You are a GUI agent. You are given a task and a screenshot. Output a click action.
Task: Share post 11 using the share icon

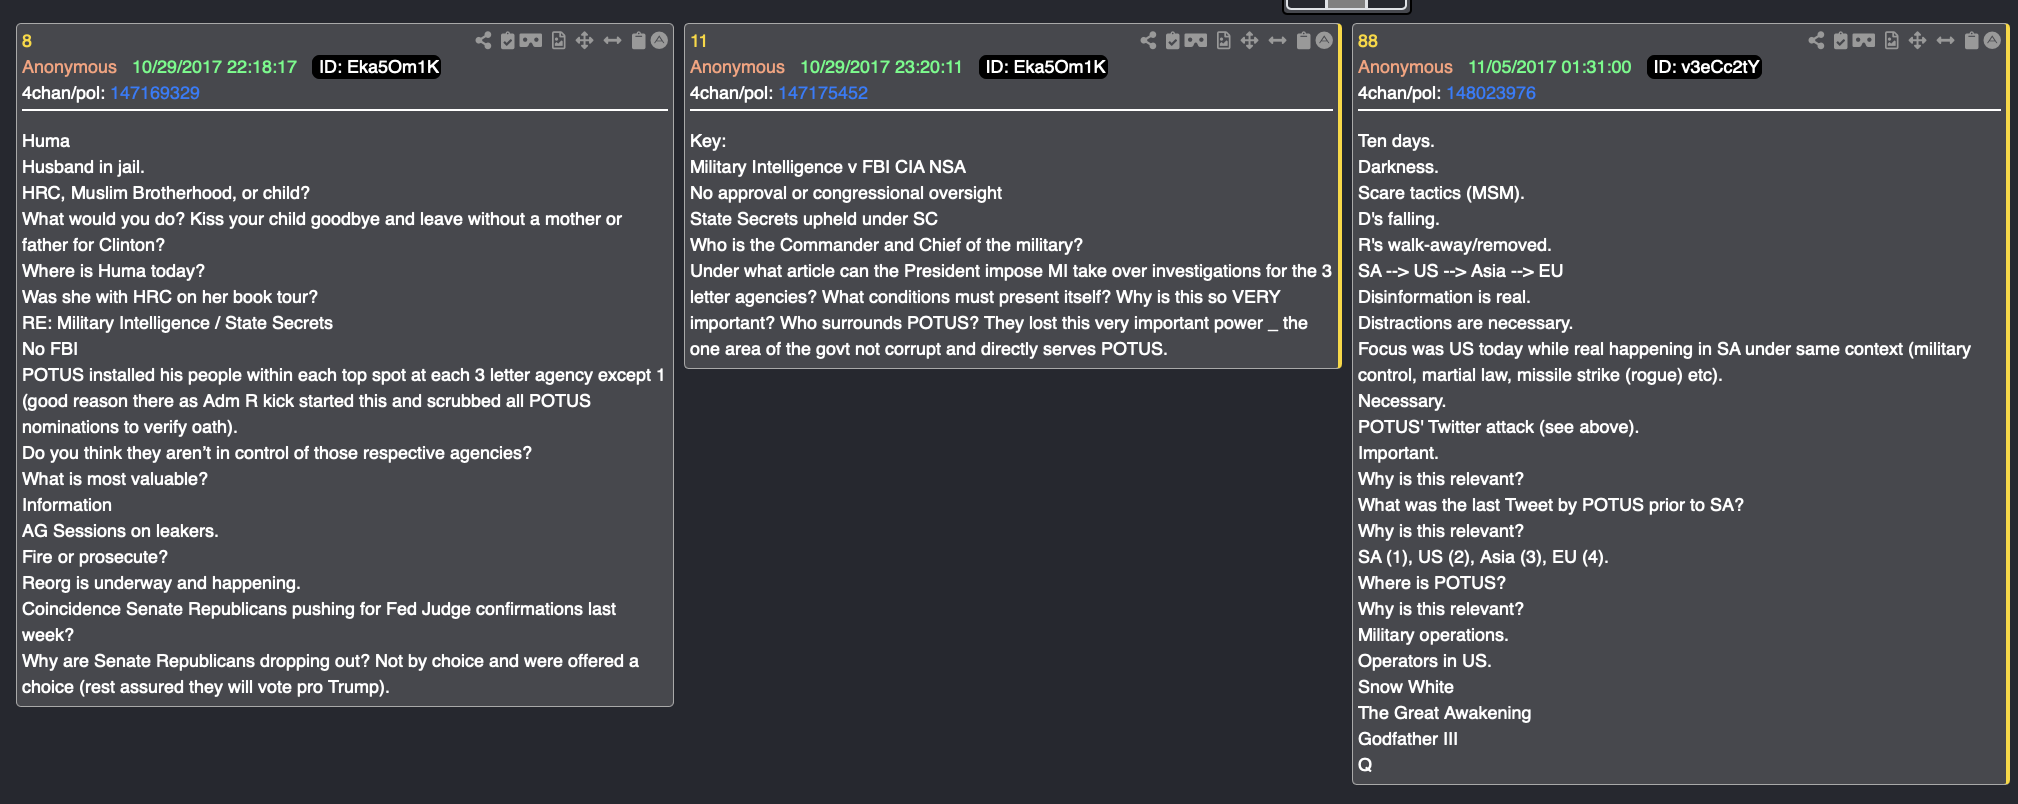(1148, 40)
